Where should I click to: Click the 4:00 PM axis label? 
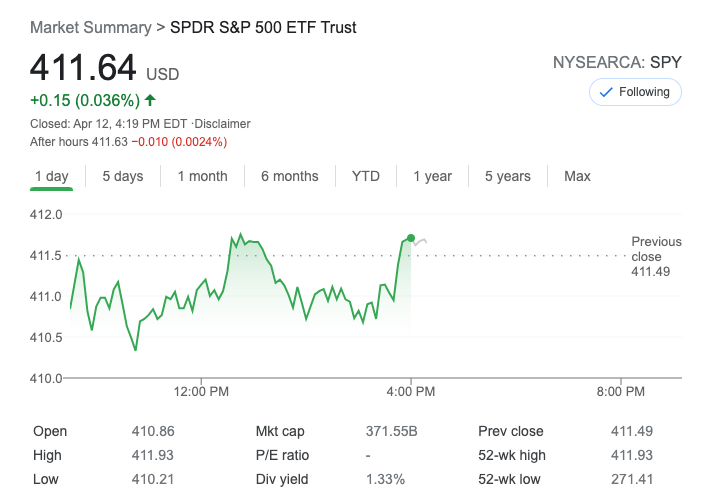pyautogui.click(x=411, y=391)
